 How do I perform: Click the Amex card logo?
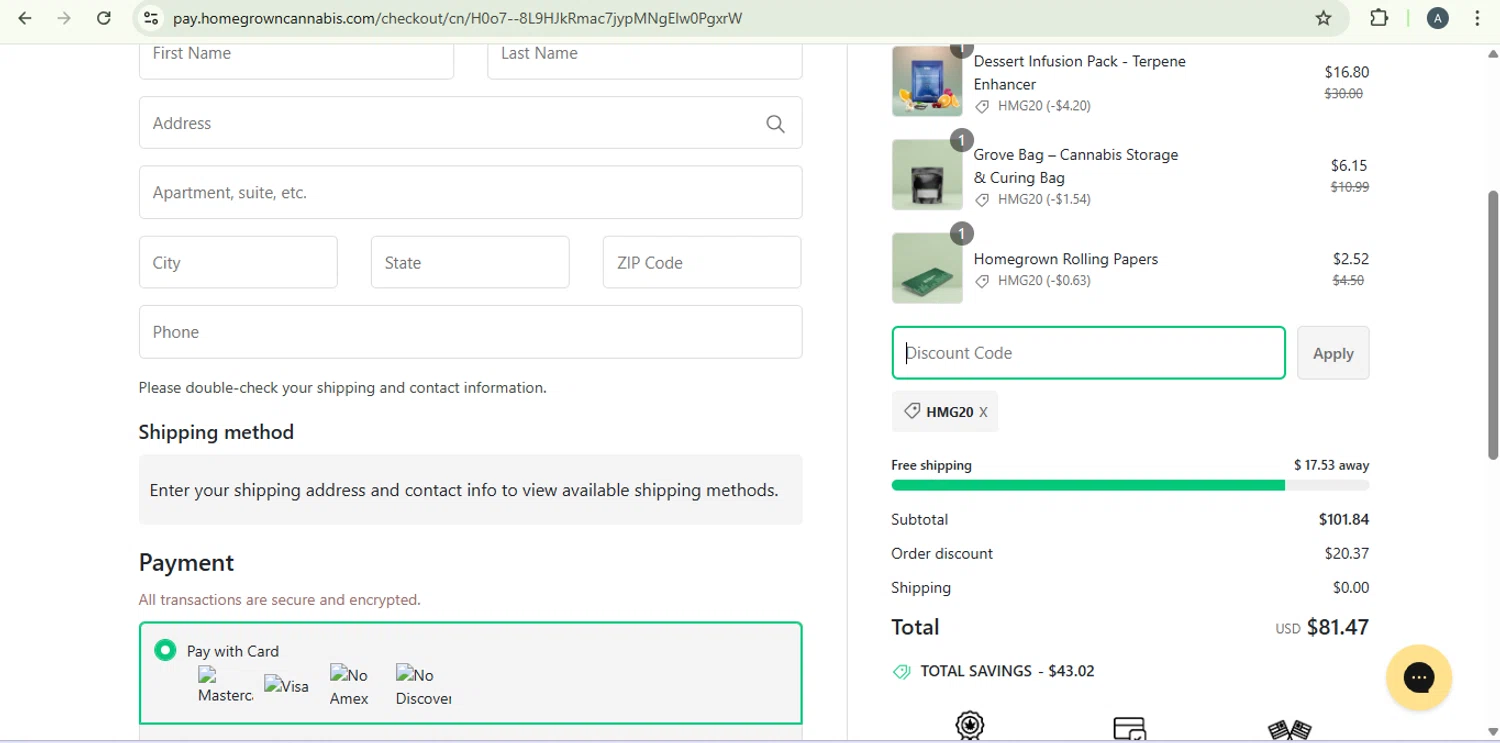coord(349,686)
